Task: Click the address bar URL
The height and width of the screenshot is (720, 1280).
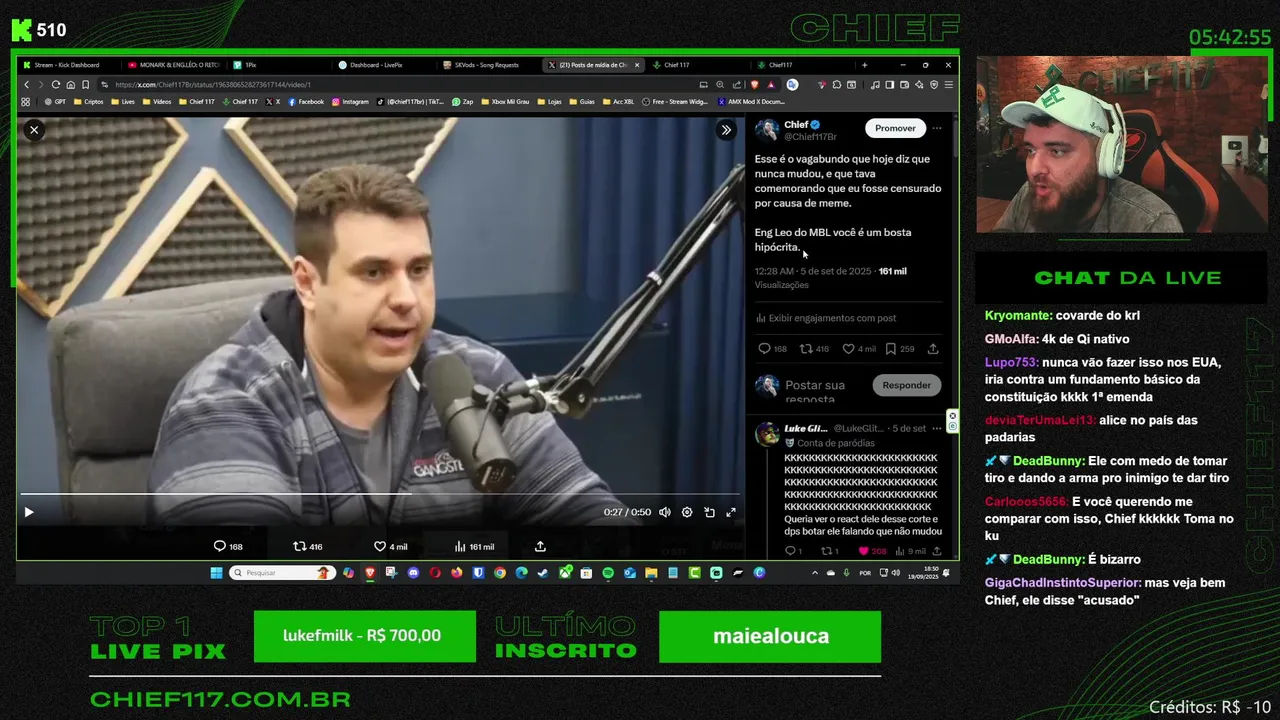Action: tap(213, 85)
